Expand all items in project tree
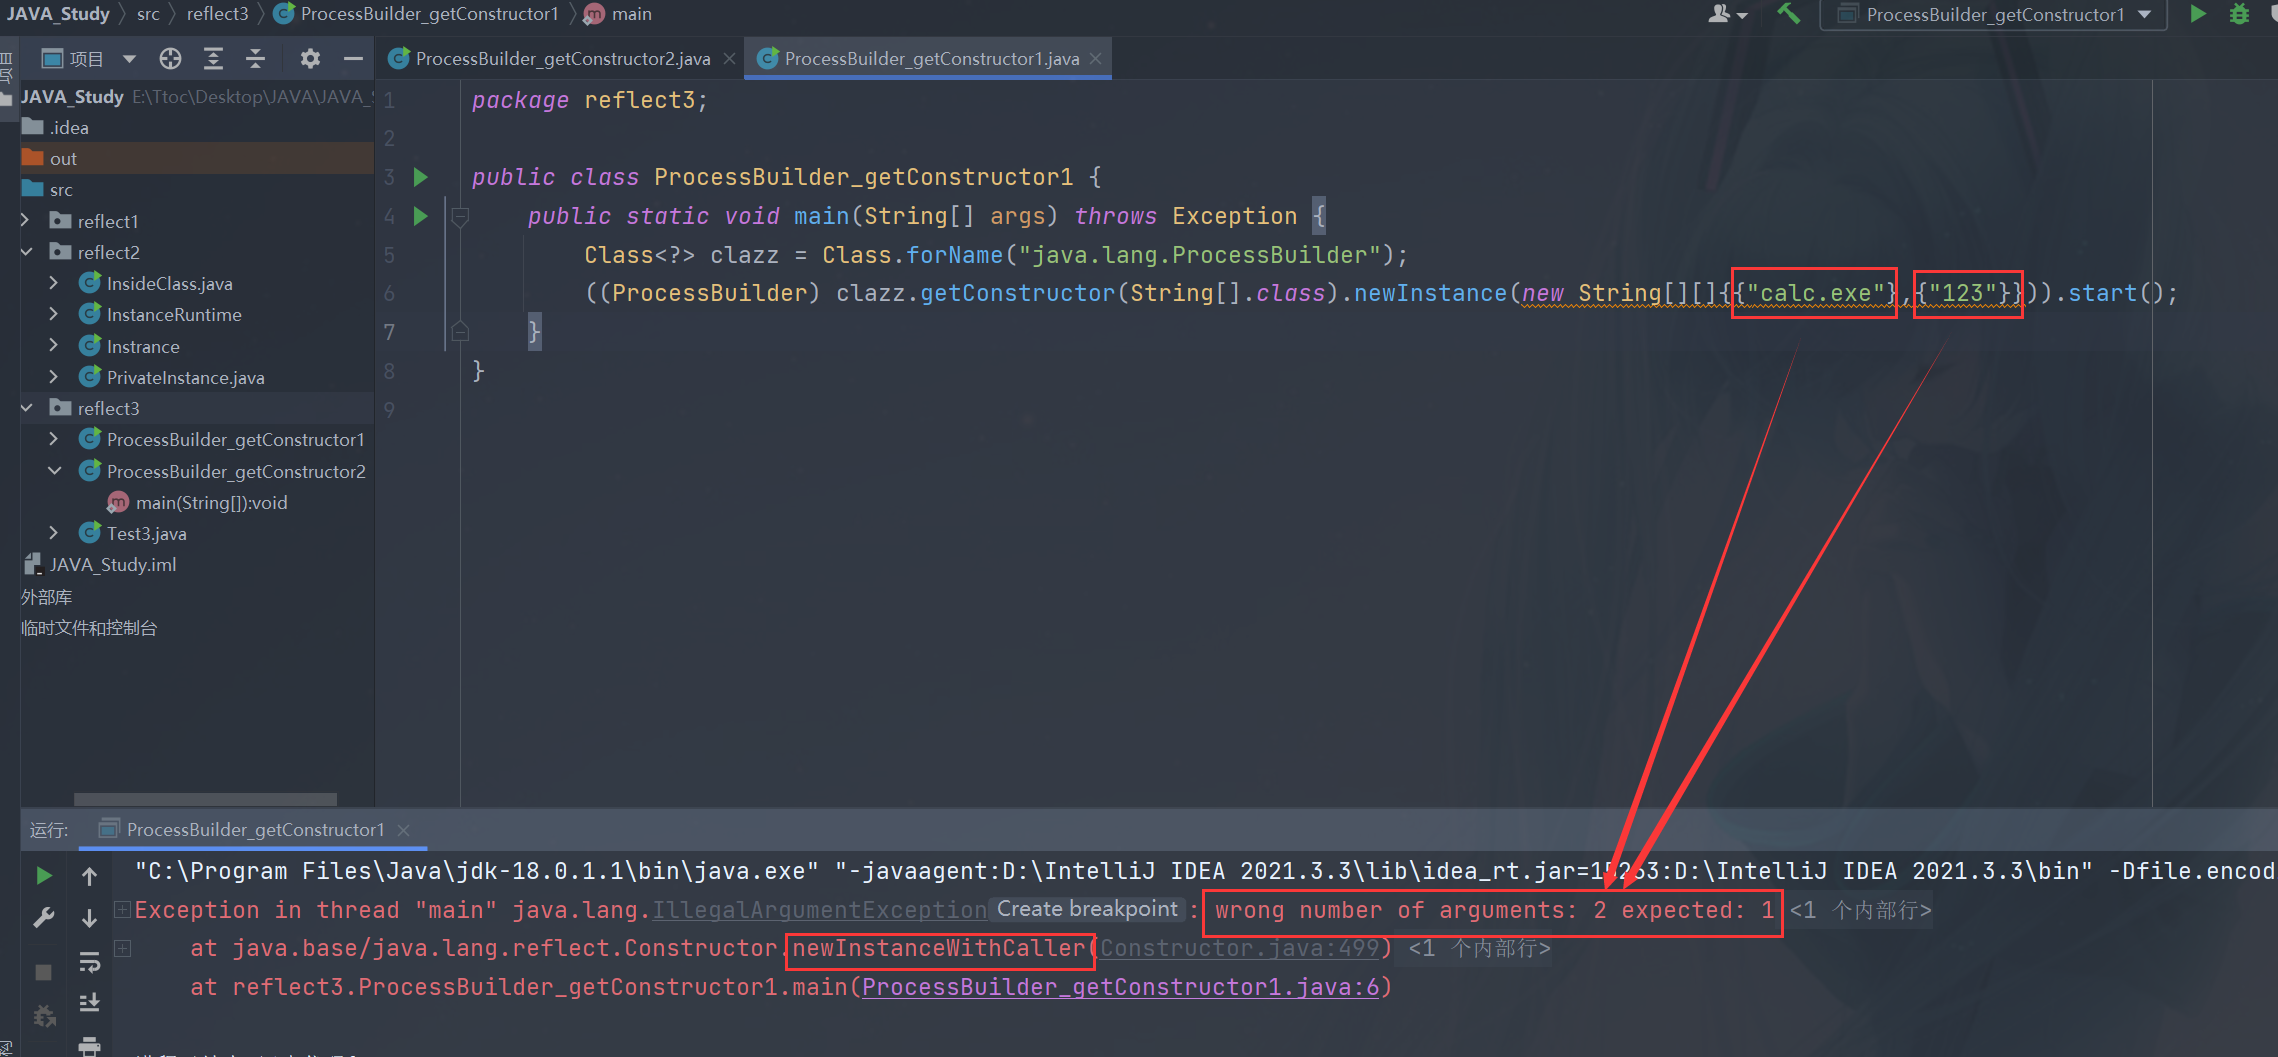This screenshot has height=1057, width=2278. [213, 59]
